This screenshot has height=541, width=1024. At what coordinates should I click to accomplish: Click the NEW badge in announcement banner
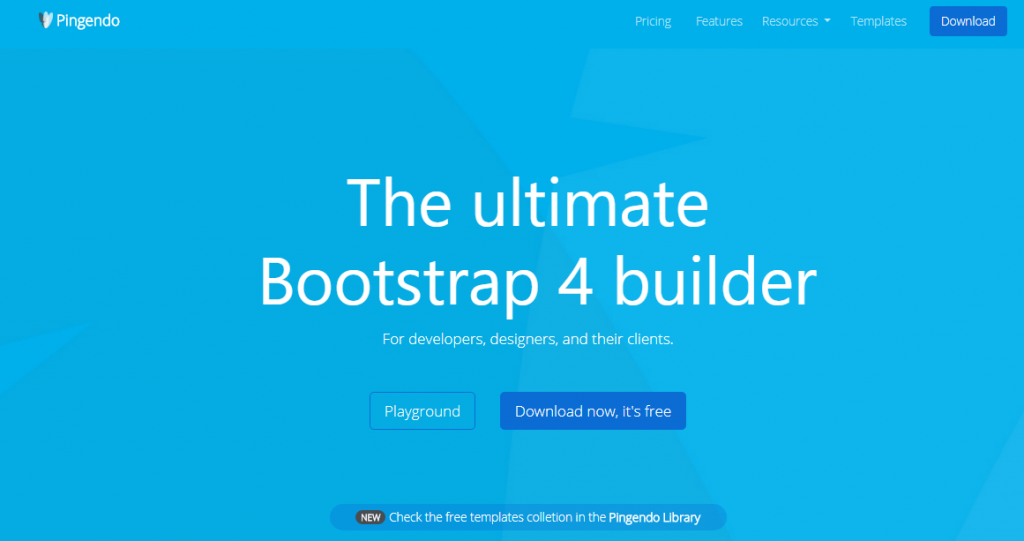tap(371, 518)
